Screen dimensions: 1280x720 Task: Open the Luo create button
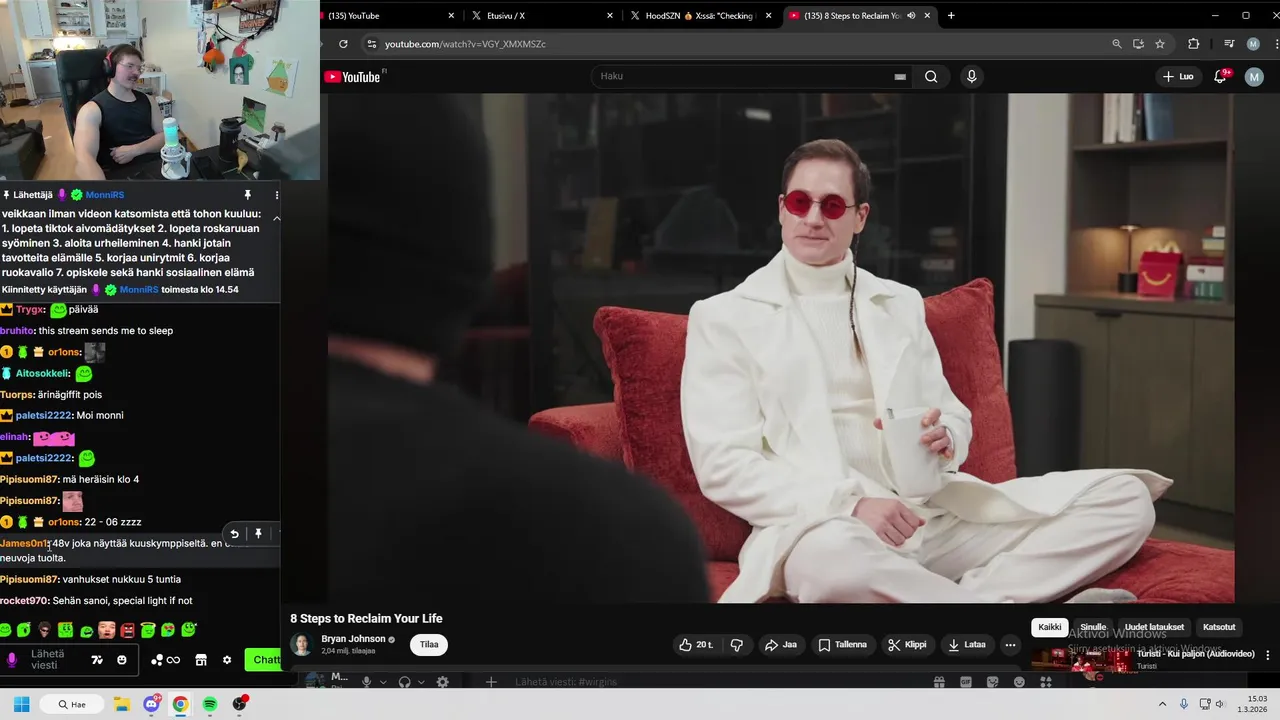click(1178, 77)
